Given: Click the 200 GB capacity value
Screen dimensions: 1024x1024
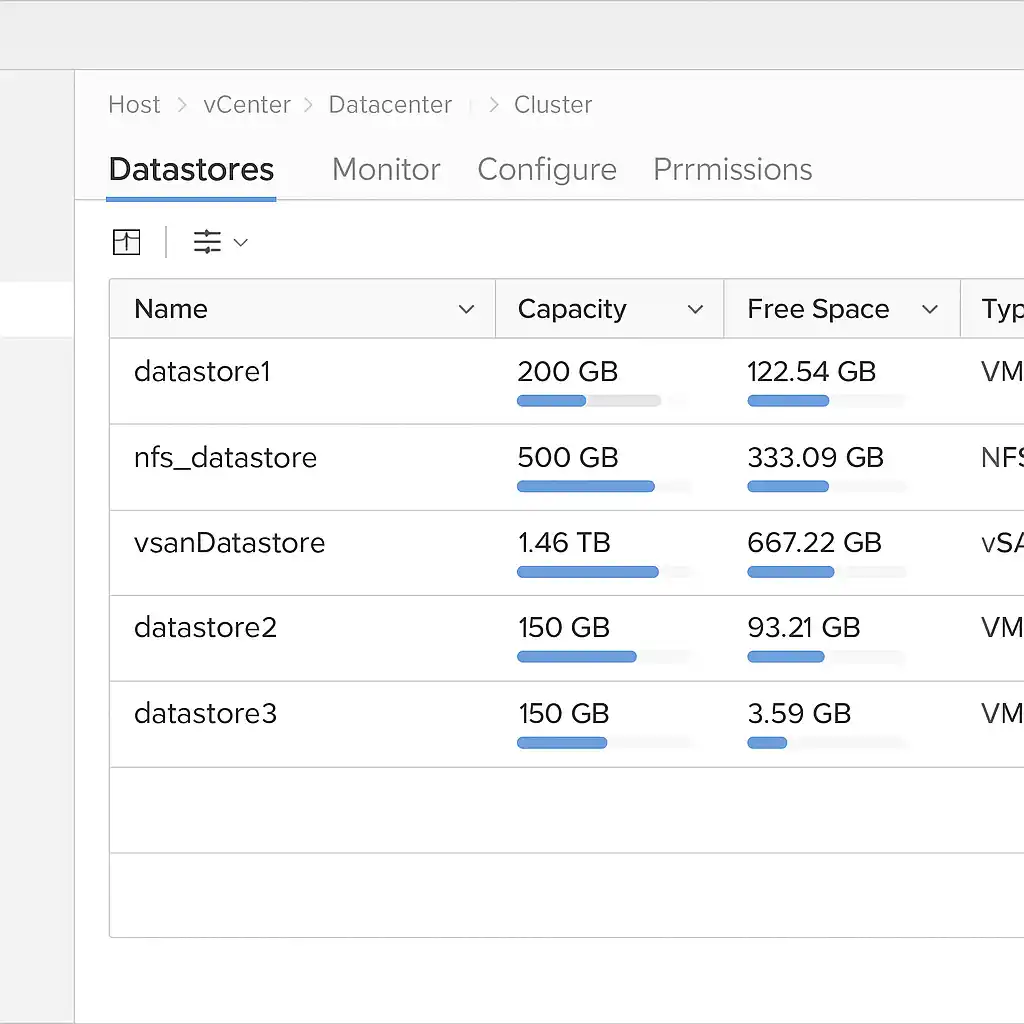Looking at the screenshot, I should [568, 372].
